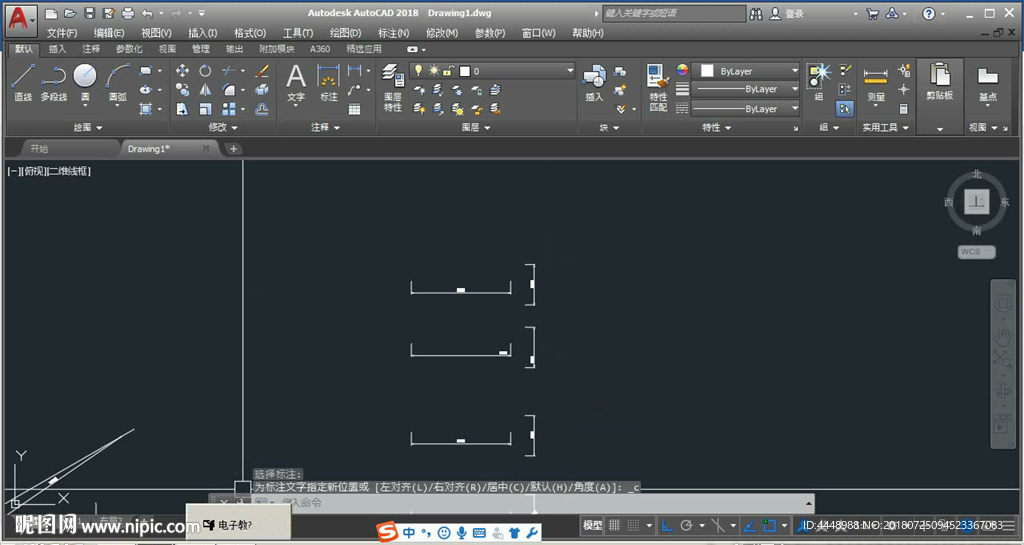The height and width of the screenshot is (545, 1024).
Task: Click the Base point (基点) icon
Action: click(x=987, y=83)
